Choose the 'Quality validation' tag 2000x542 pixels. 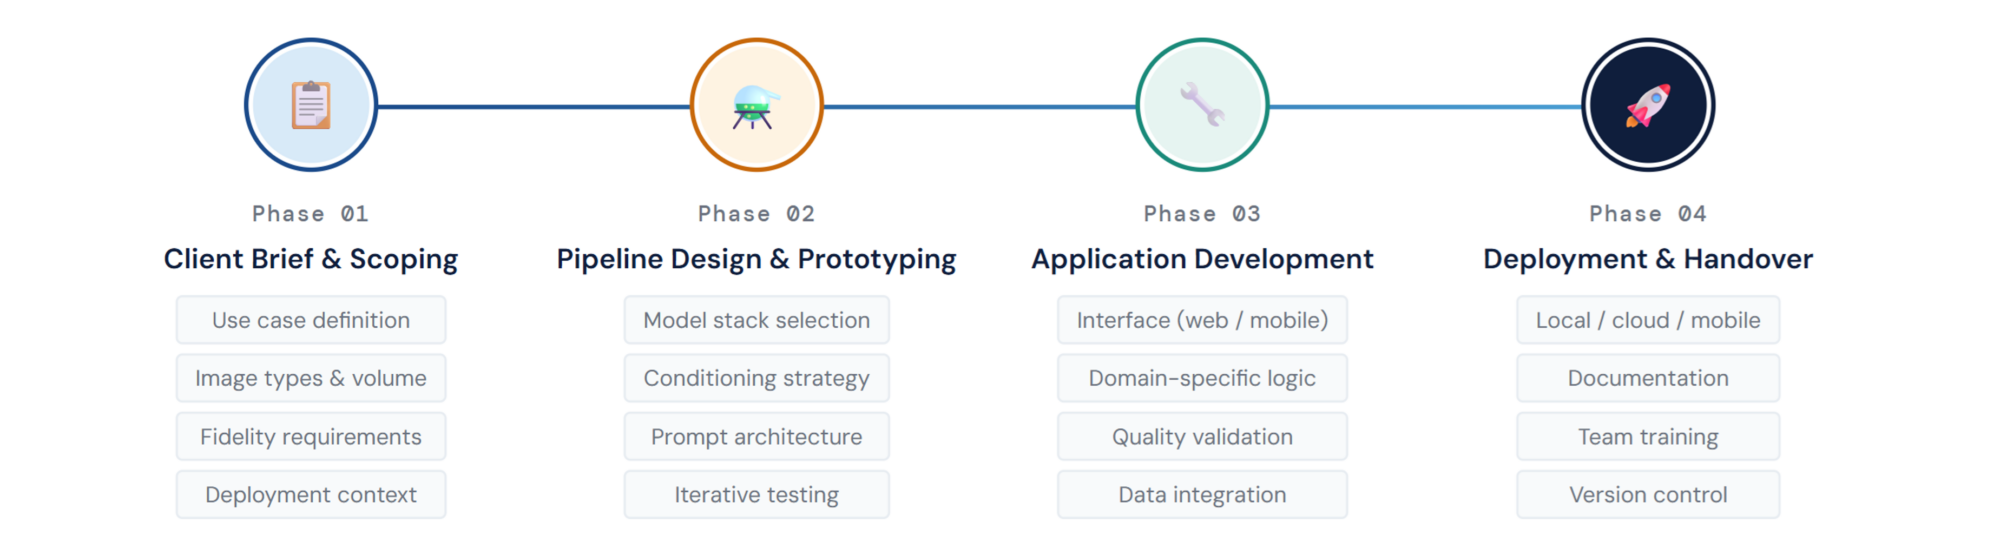click(1202, 437)
